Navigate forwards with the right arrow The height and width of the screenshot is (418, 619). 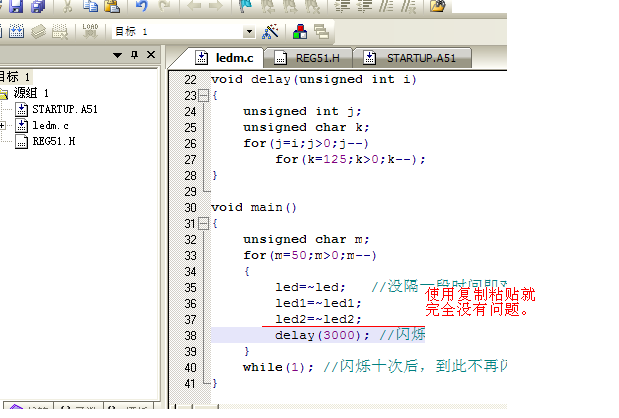click(216, 6)
